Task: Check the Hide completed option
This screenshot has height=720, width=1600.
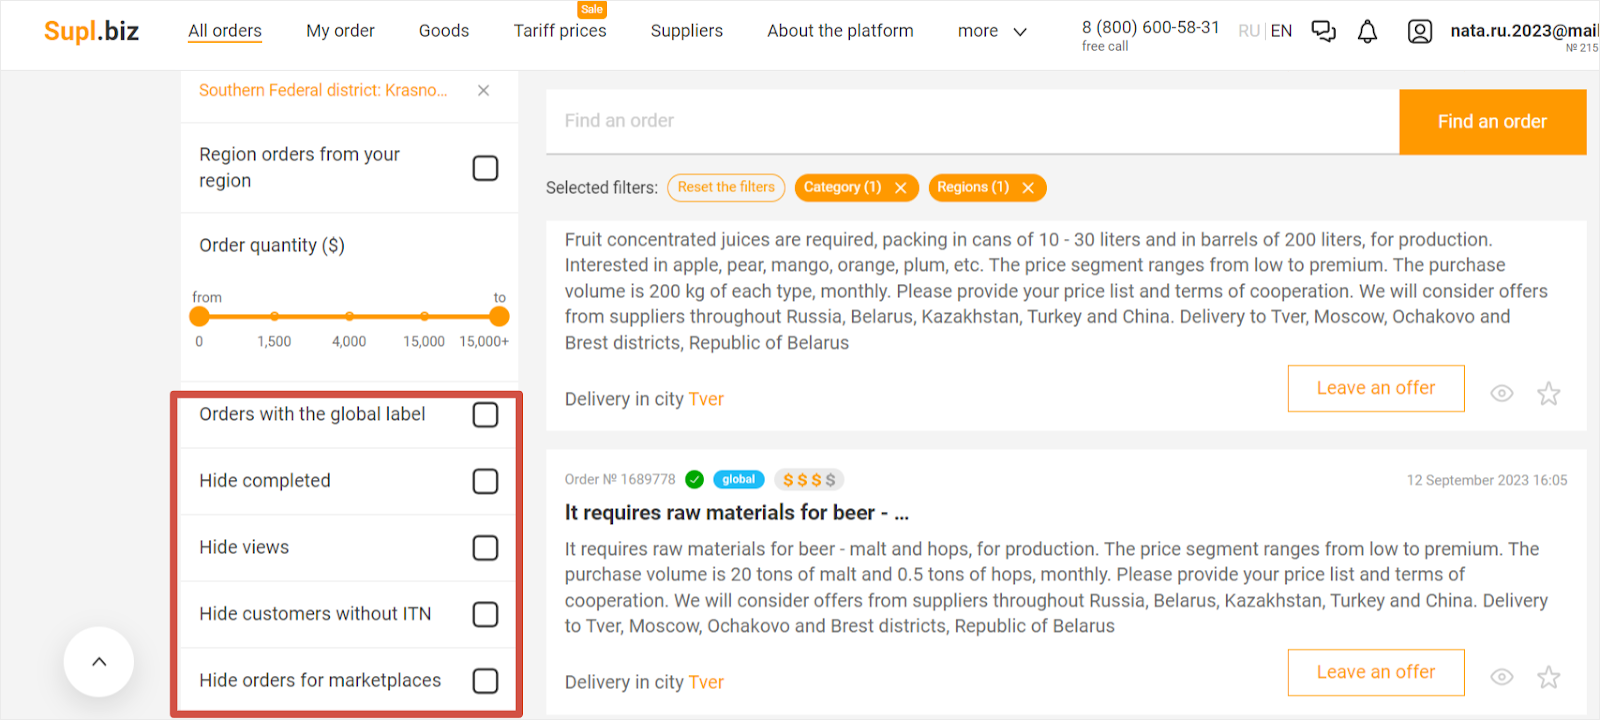Action: [485, 482]
